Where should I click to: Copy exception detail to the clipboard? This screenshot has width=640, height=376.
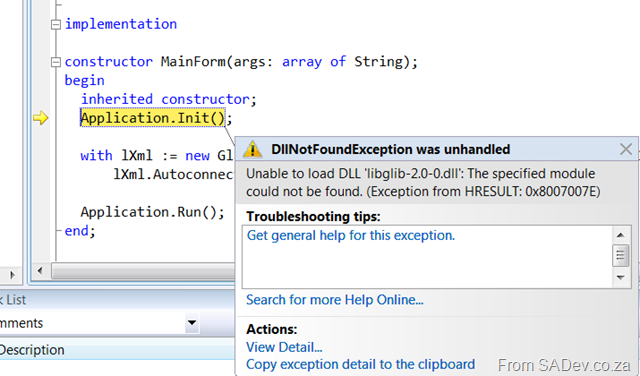[360, 364]
